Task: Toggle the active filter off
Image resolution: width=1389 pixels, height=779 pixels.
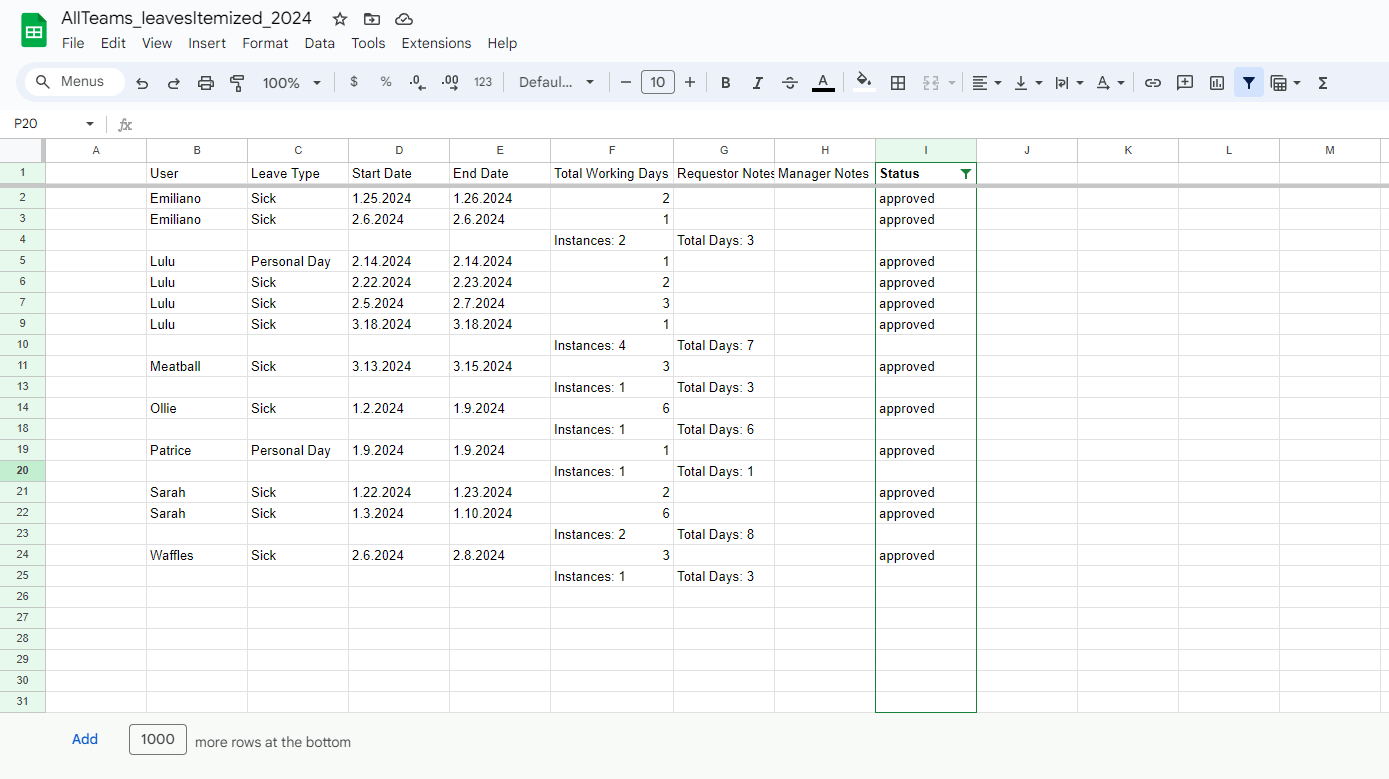Action: (1249, 83)
